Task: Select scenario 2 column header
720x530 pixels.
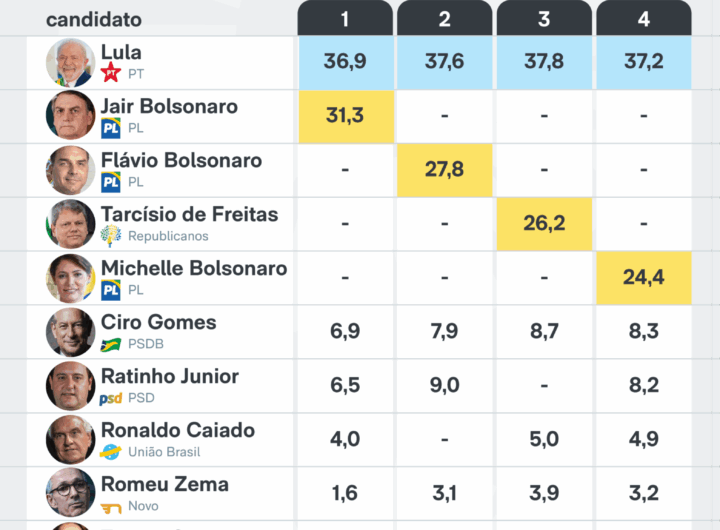Action: [444, 19]
